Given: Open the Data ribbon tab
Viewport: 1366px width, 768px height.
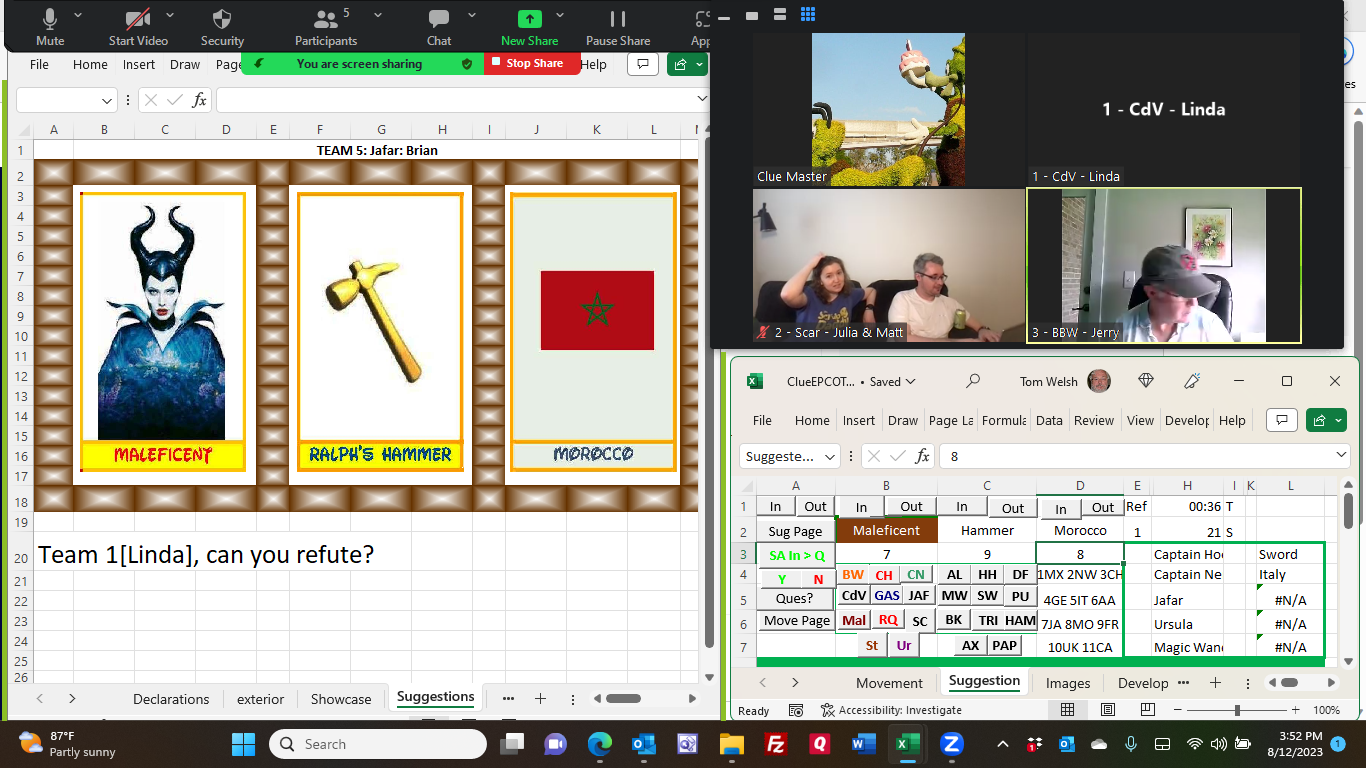Looking at the screenshot, I should pyautogui.click(x=1049, y=420).
